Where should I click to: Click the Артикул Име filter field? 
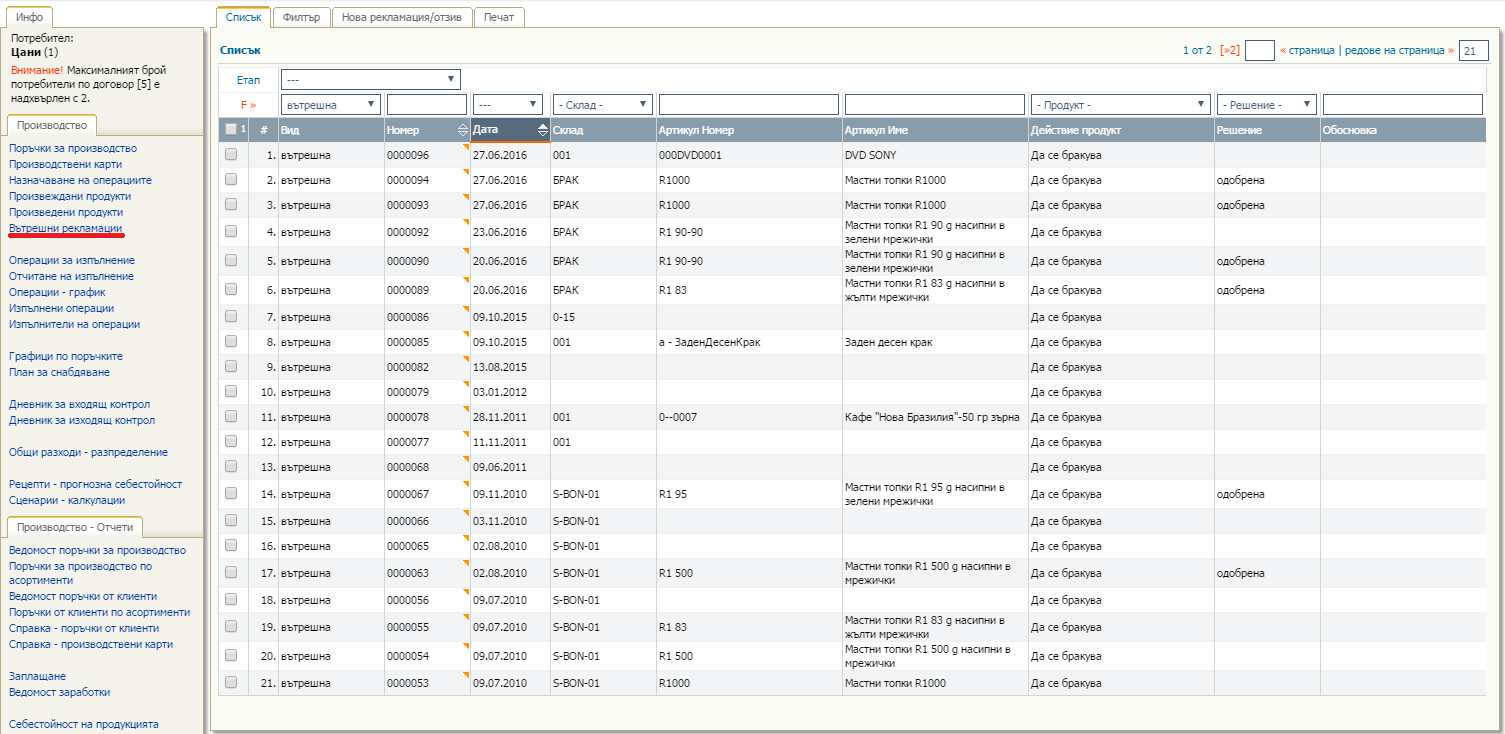[935, 104]
